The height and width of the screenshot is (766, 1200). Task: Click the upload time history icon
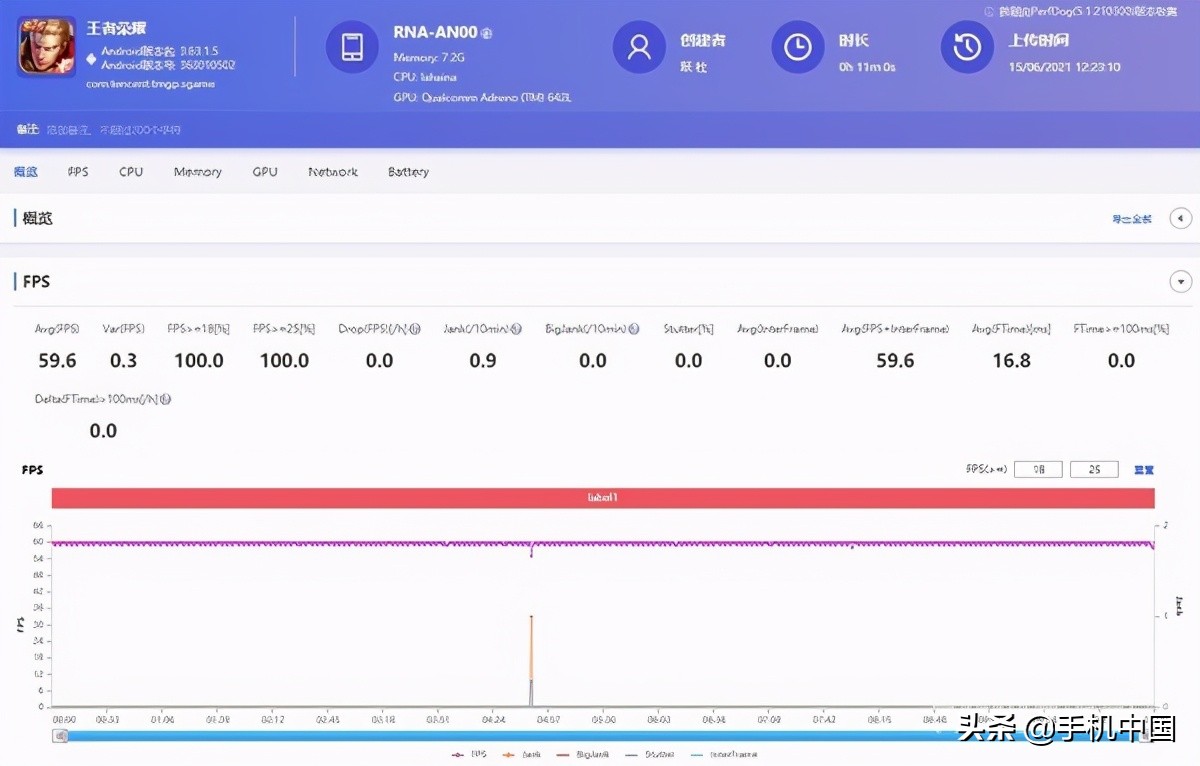967,47
